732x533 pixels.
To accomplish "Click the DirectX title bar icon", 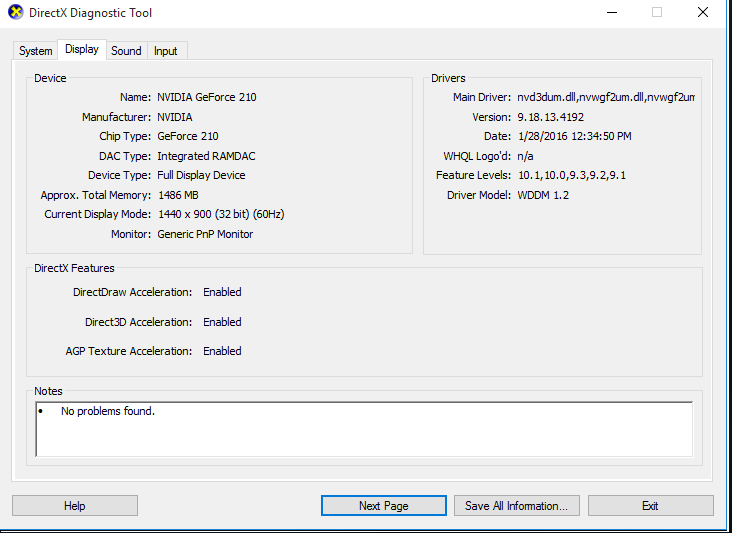I will coord(15,12).
